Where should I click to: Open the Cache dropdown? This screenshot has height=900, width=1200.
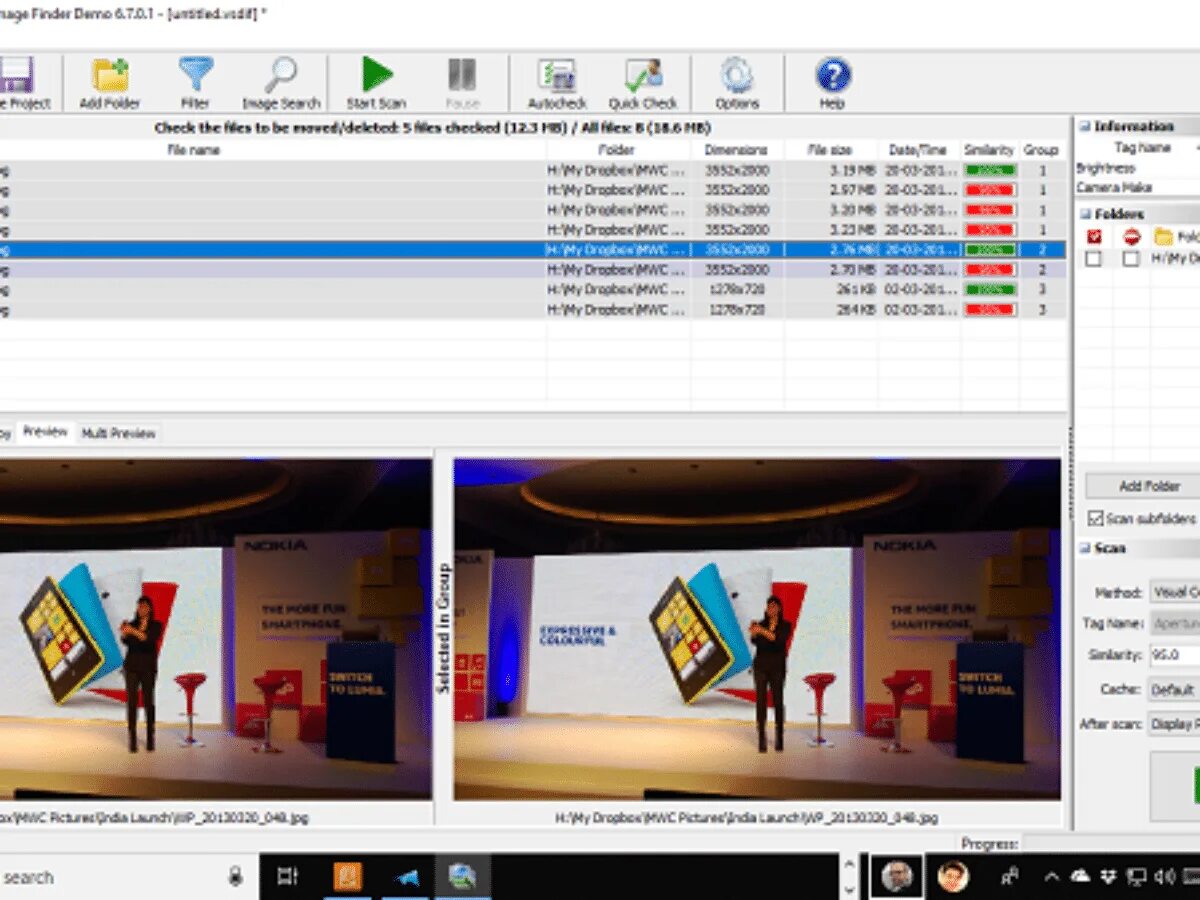pos(1175,690)
